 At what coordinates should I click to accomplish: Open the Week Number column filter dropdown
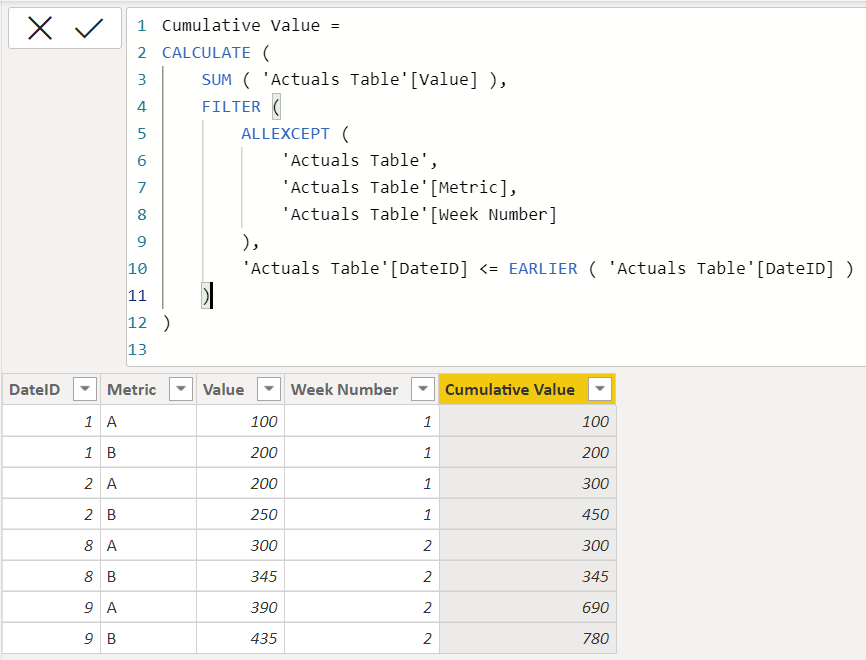click(x=423, y=389)
